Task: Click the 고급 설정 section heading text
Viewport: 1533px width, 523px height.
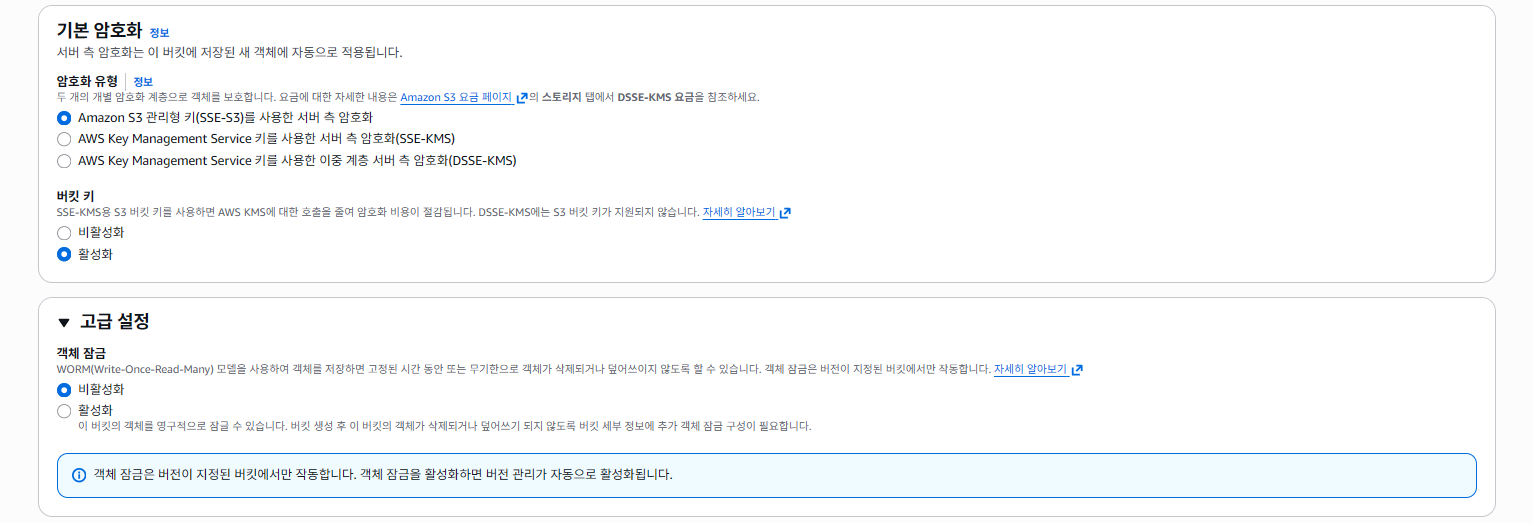Action: click(x=114, y=322)
